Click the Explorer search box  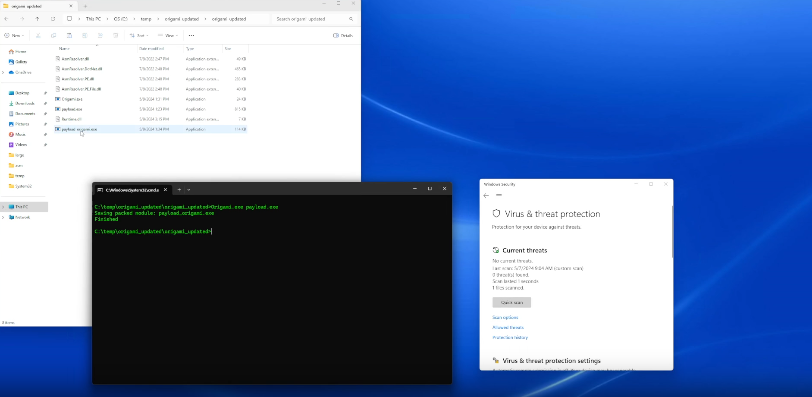(x=315, y=19)
